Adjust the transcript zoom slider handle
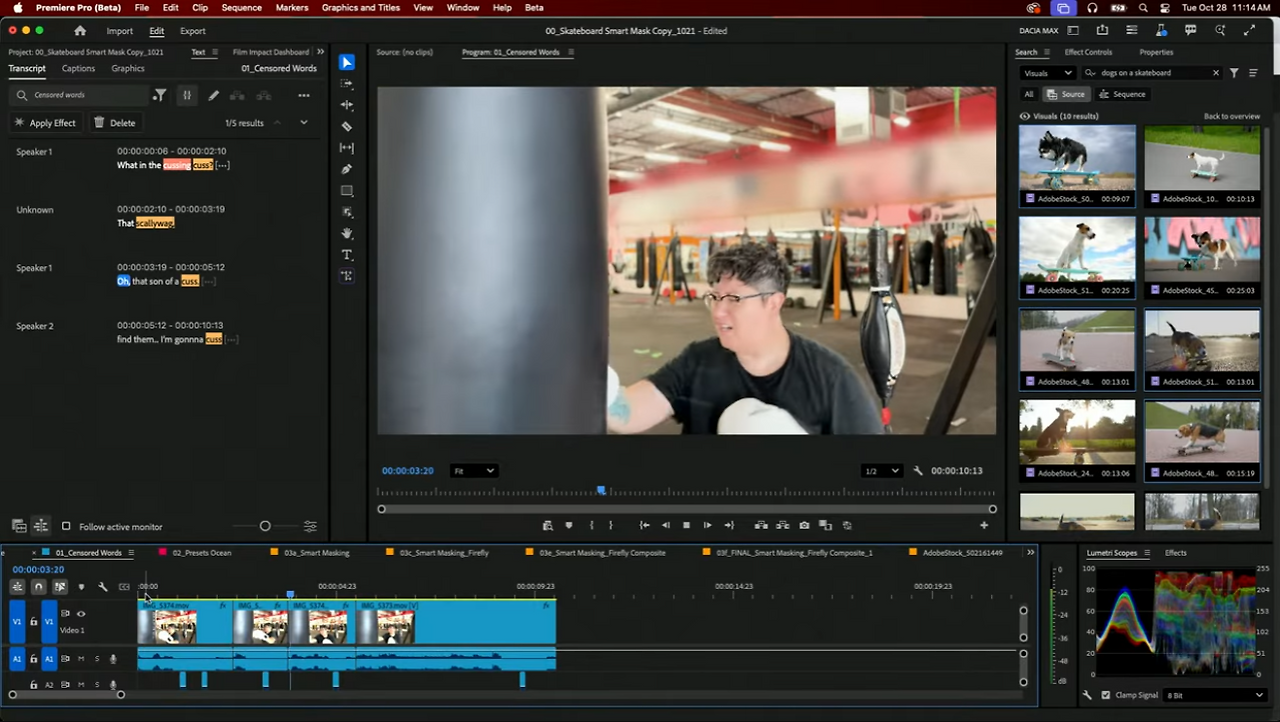1280x722 pixels. (265, 526)
